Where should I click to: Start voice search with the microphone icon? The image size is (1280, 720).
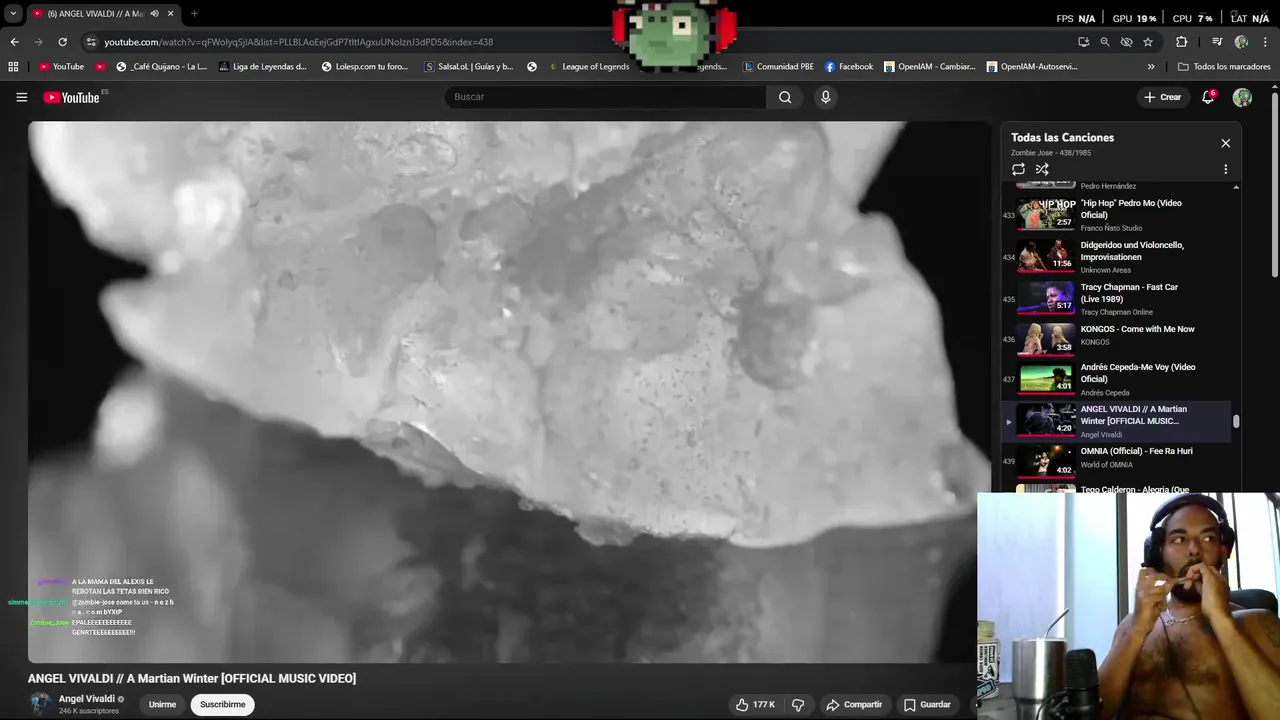pos(825,97)
